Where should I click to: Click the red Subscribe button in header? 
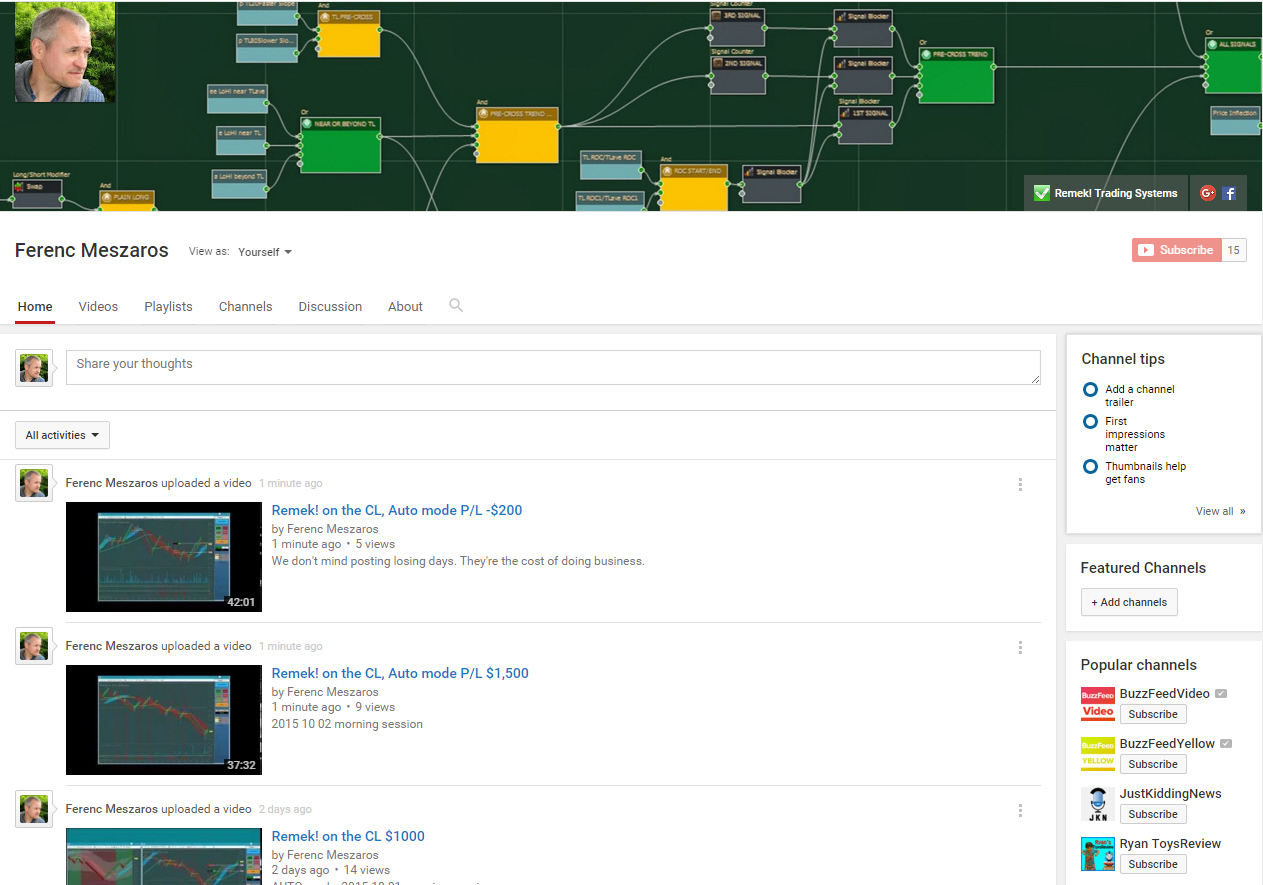coord(1176,250)
